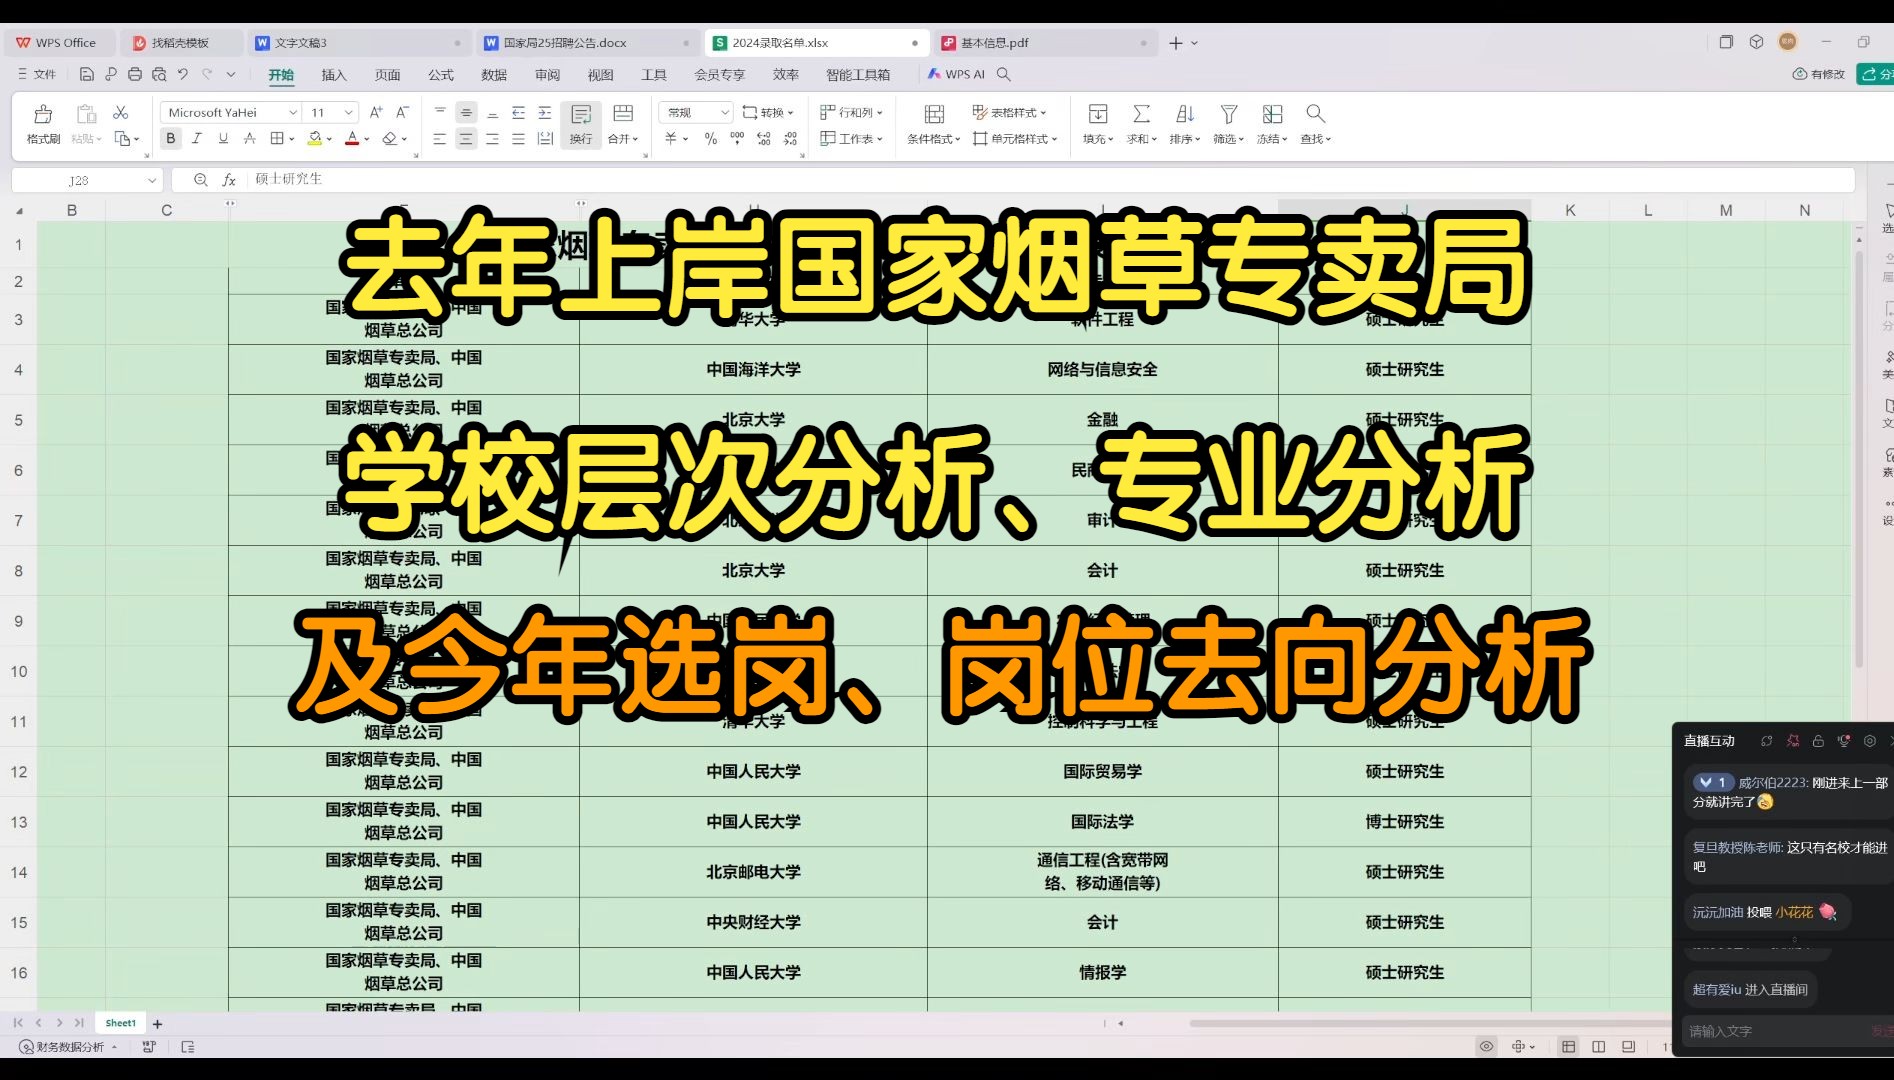
Task: Increase font size with A+ icon
Action: [x=376, y=112]
